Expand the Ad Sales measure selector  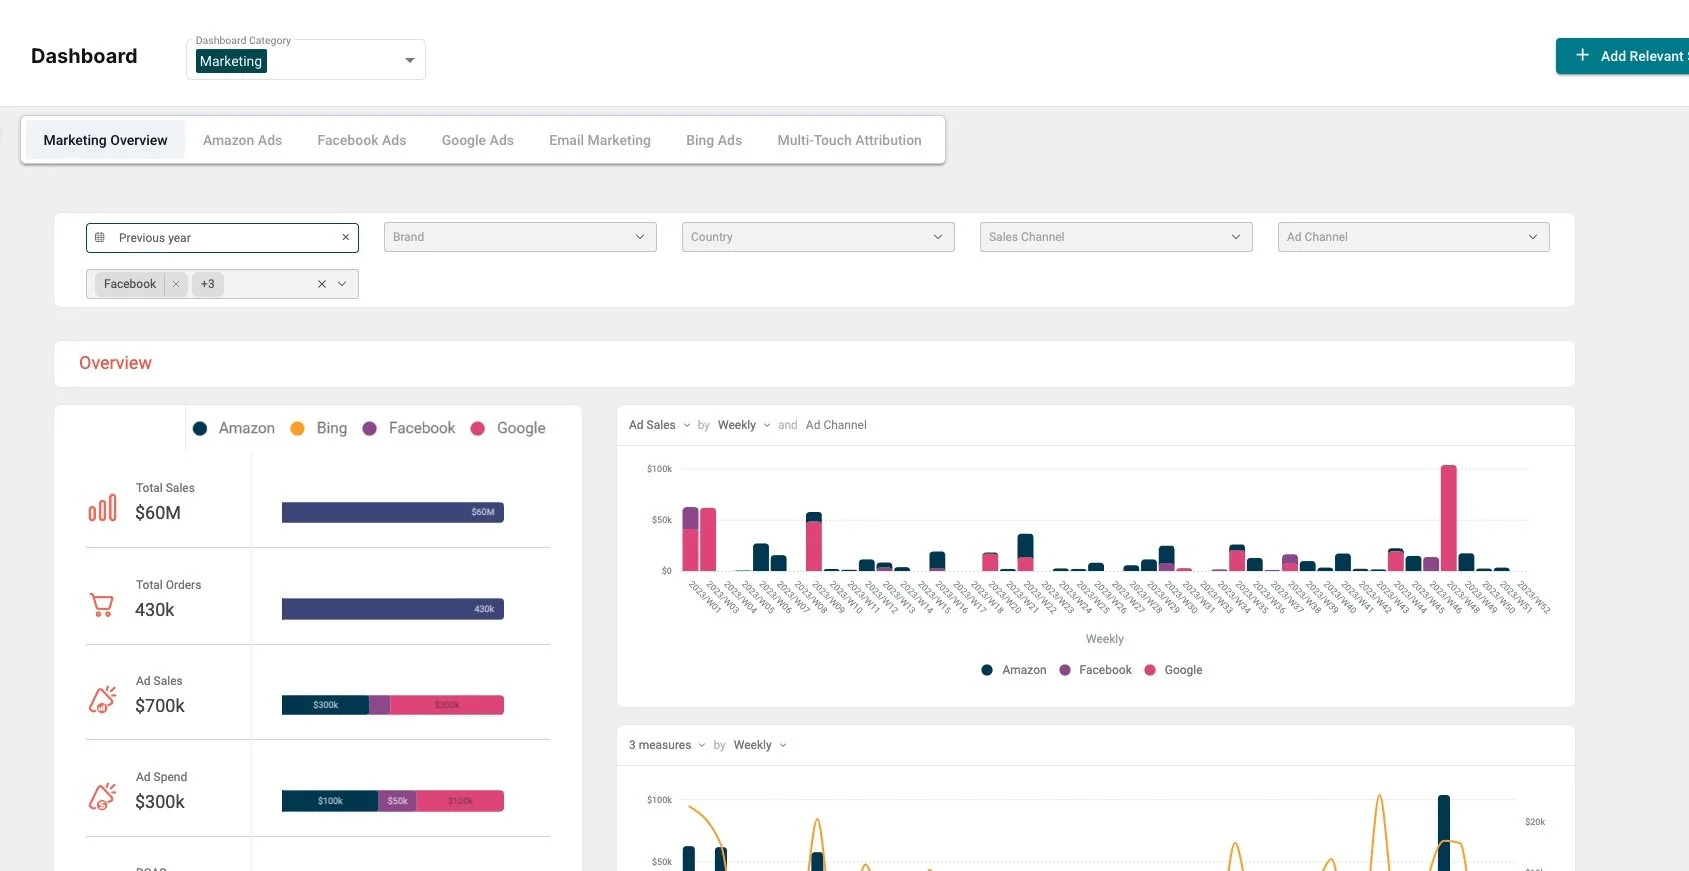pos(660,425)
